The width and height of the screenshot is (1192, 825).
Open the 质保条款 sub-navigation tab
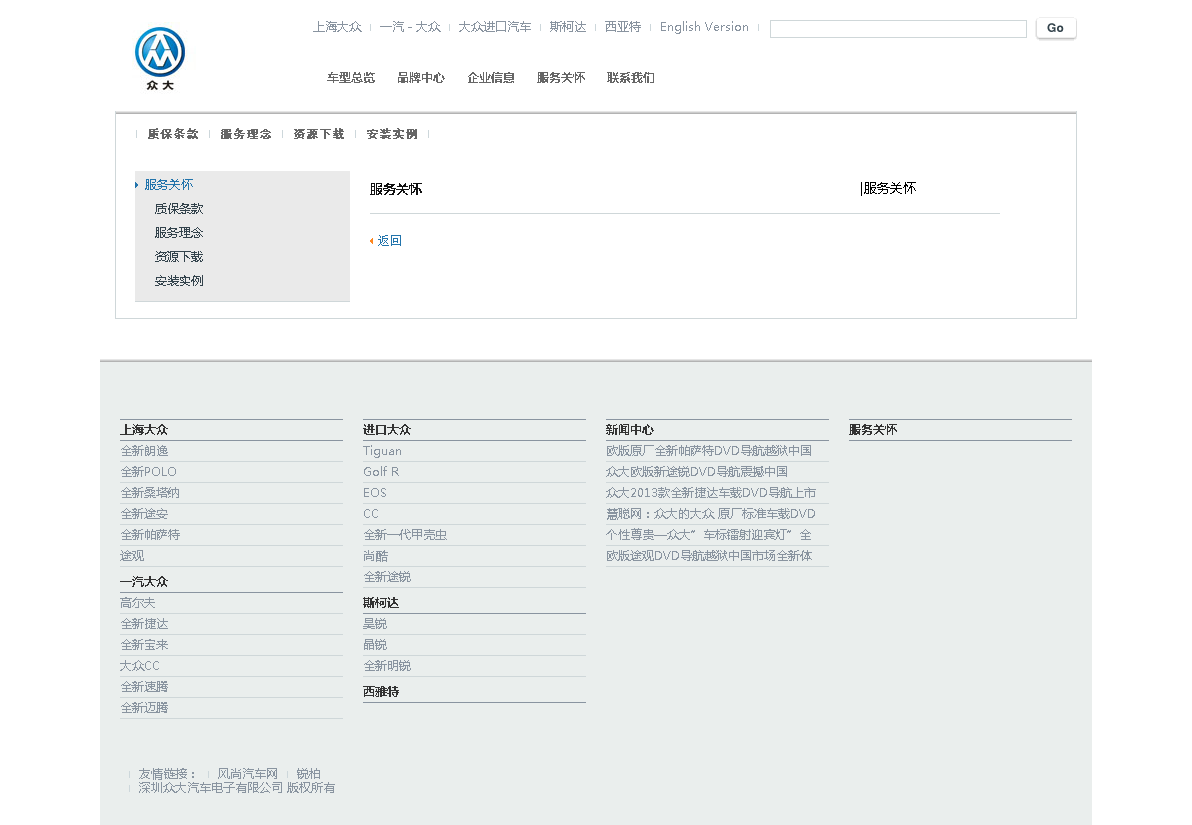pyautogui.click(x=173, y=134)
